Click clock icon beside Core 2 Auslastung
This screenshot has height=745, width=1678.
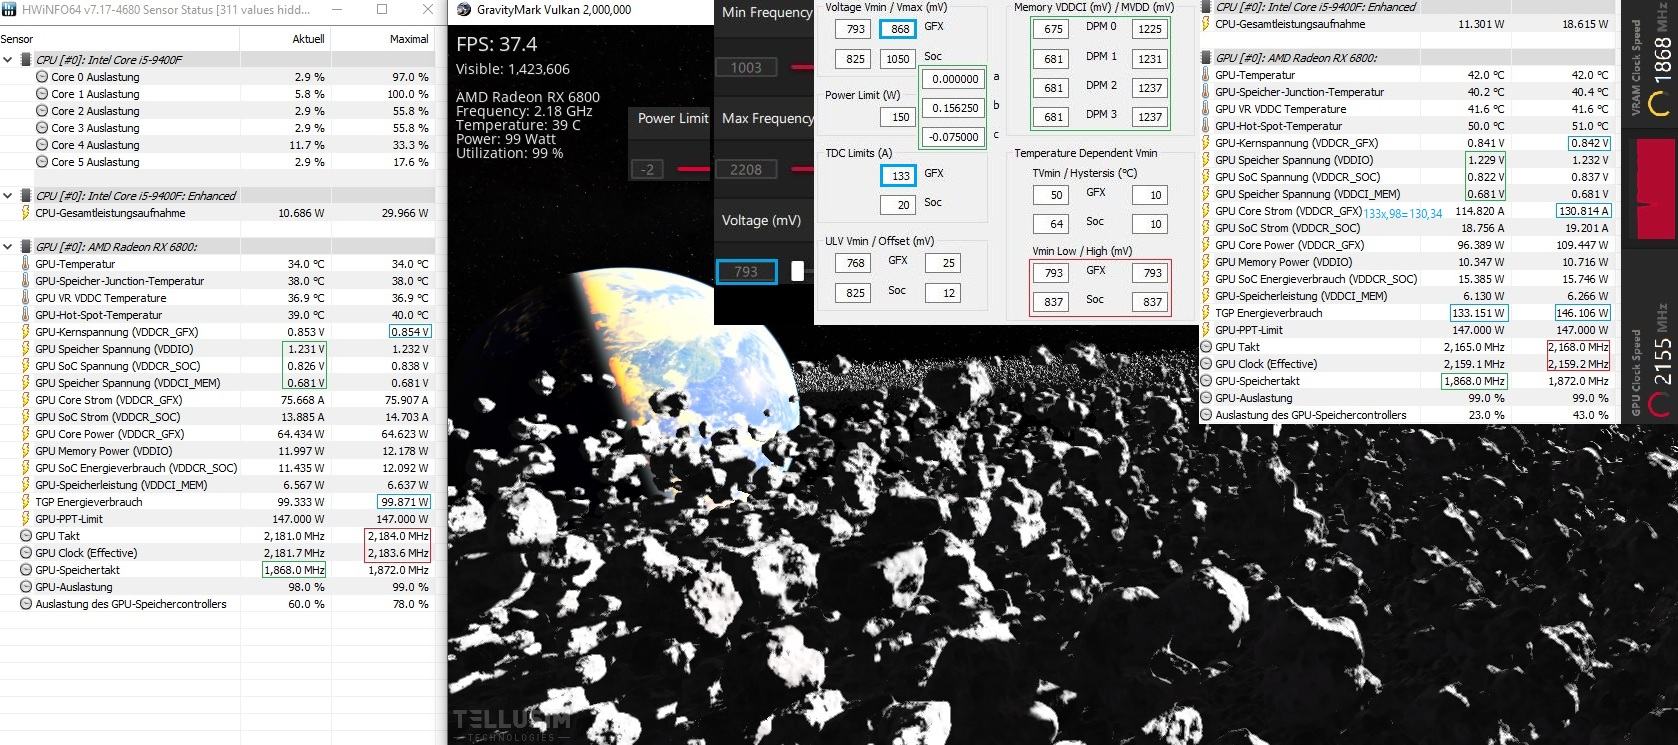click(x=42, y=111)
